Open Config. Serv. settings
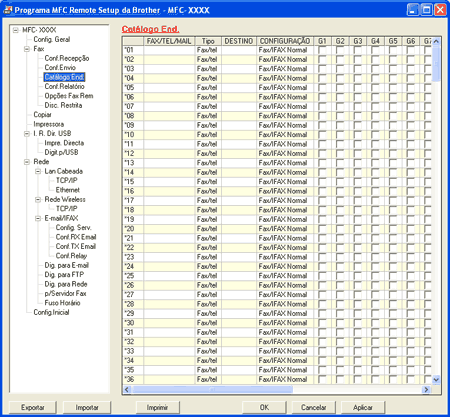The width and height of the screenshot is (450, 417). 73,228
